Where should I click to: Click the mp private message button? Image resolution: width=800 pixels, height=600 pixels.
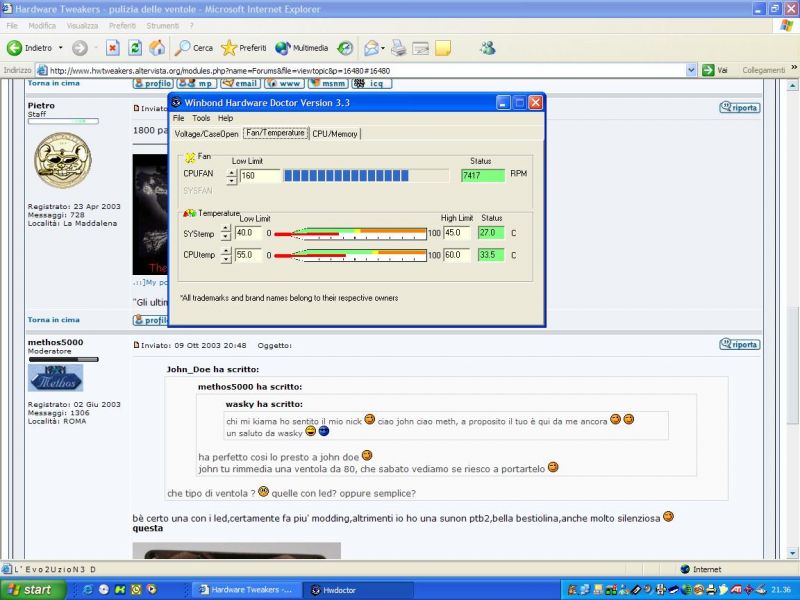tap(197, 83)
